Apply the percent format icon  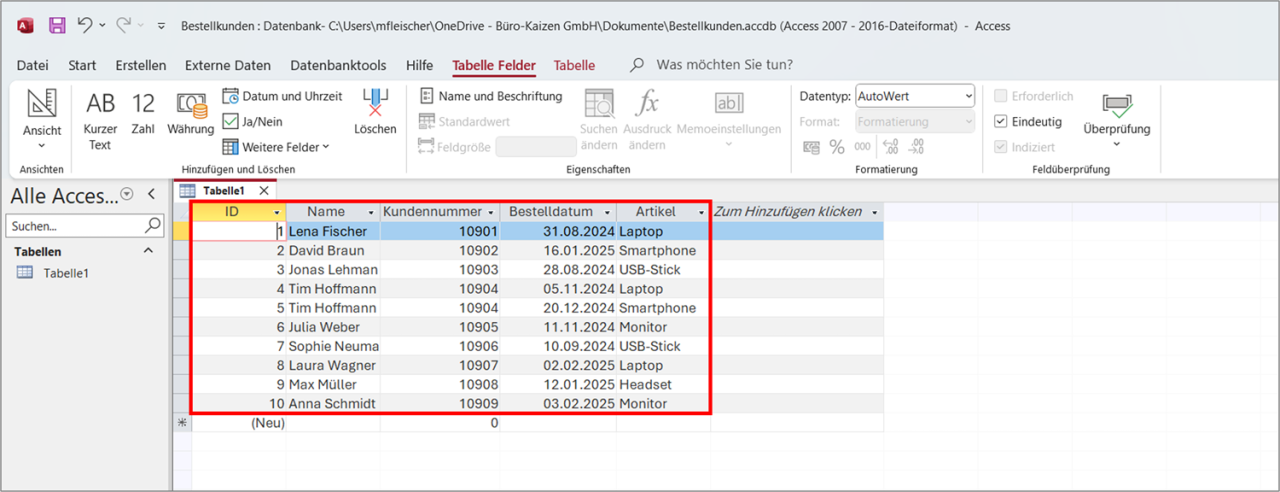tap(837, 147)
